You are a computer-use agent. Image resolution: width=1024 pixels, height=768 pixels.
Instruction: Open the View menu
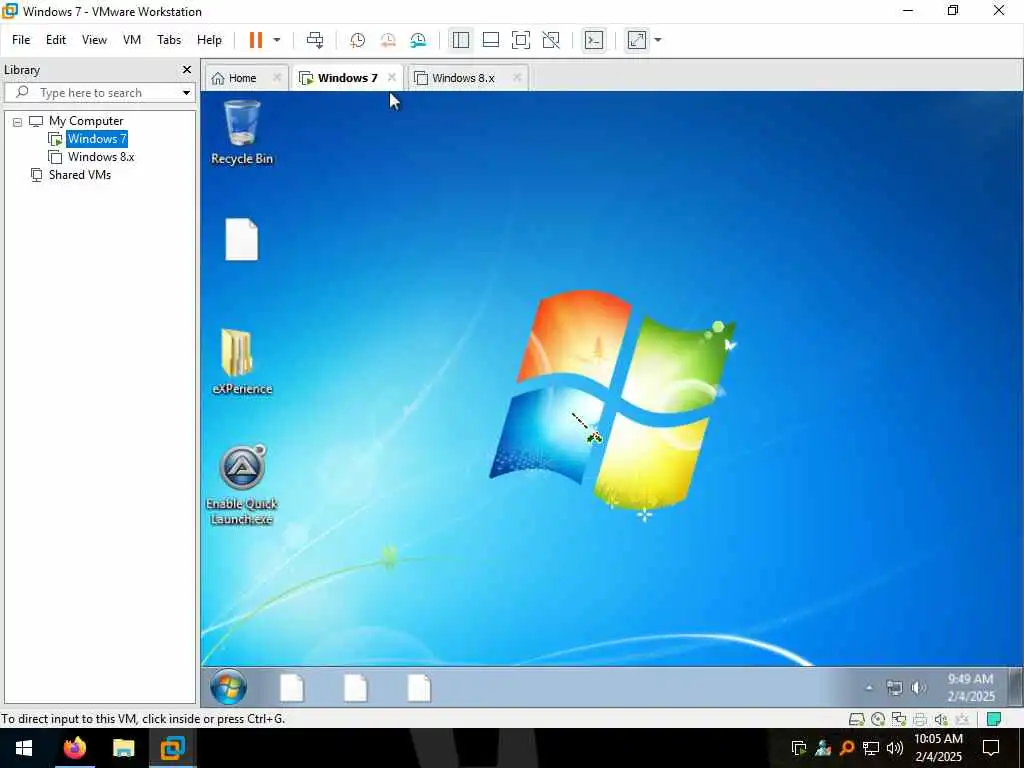94,40
